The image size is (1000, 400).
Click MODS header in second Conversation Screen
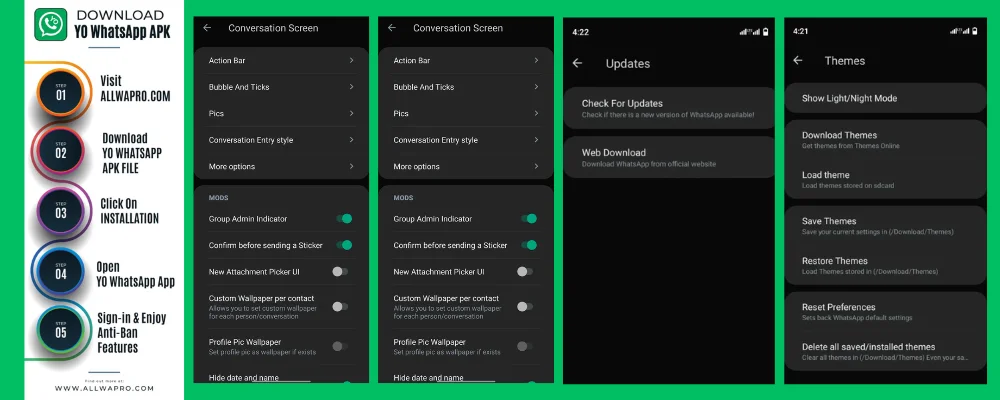pyautogui.click(x=403, y=198)
